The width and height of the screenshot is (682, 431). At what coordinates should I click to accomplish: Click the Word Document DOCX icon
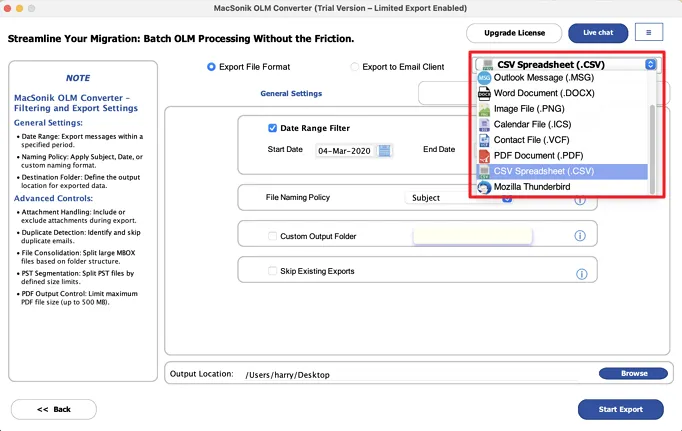point(484,93)
